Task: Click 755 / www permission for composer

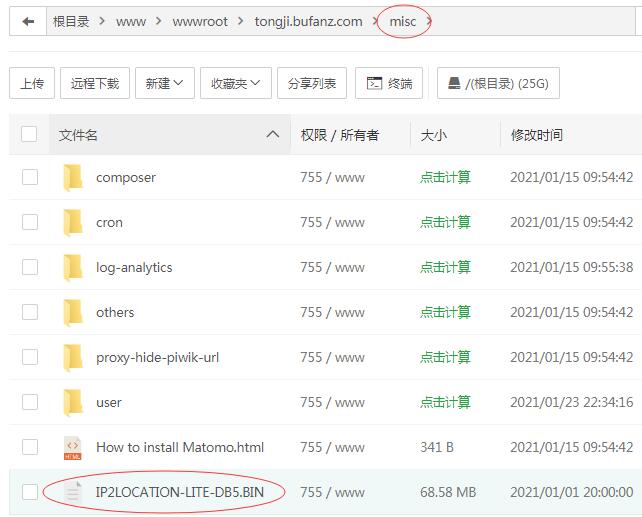Action: [332, 177]
